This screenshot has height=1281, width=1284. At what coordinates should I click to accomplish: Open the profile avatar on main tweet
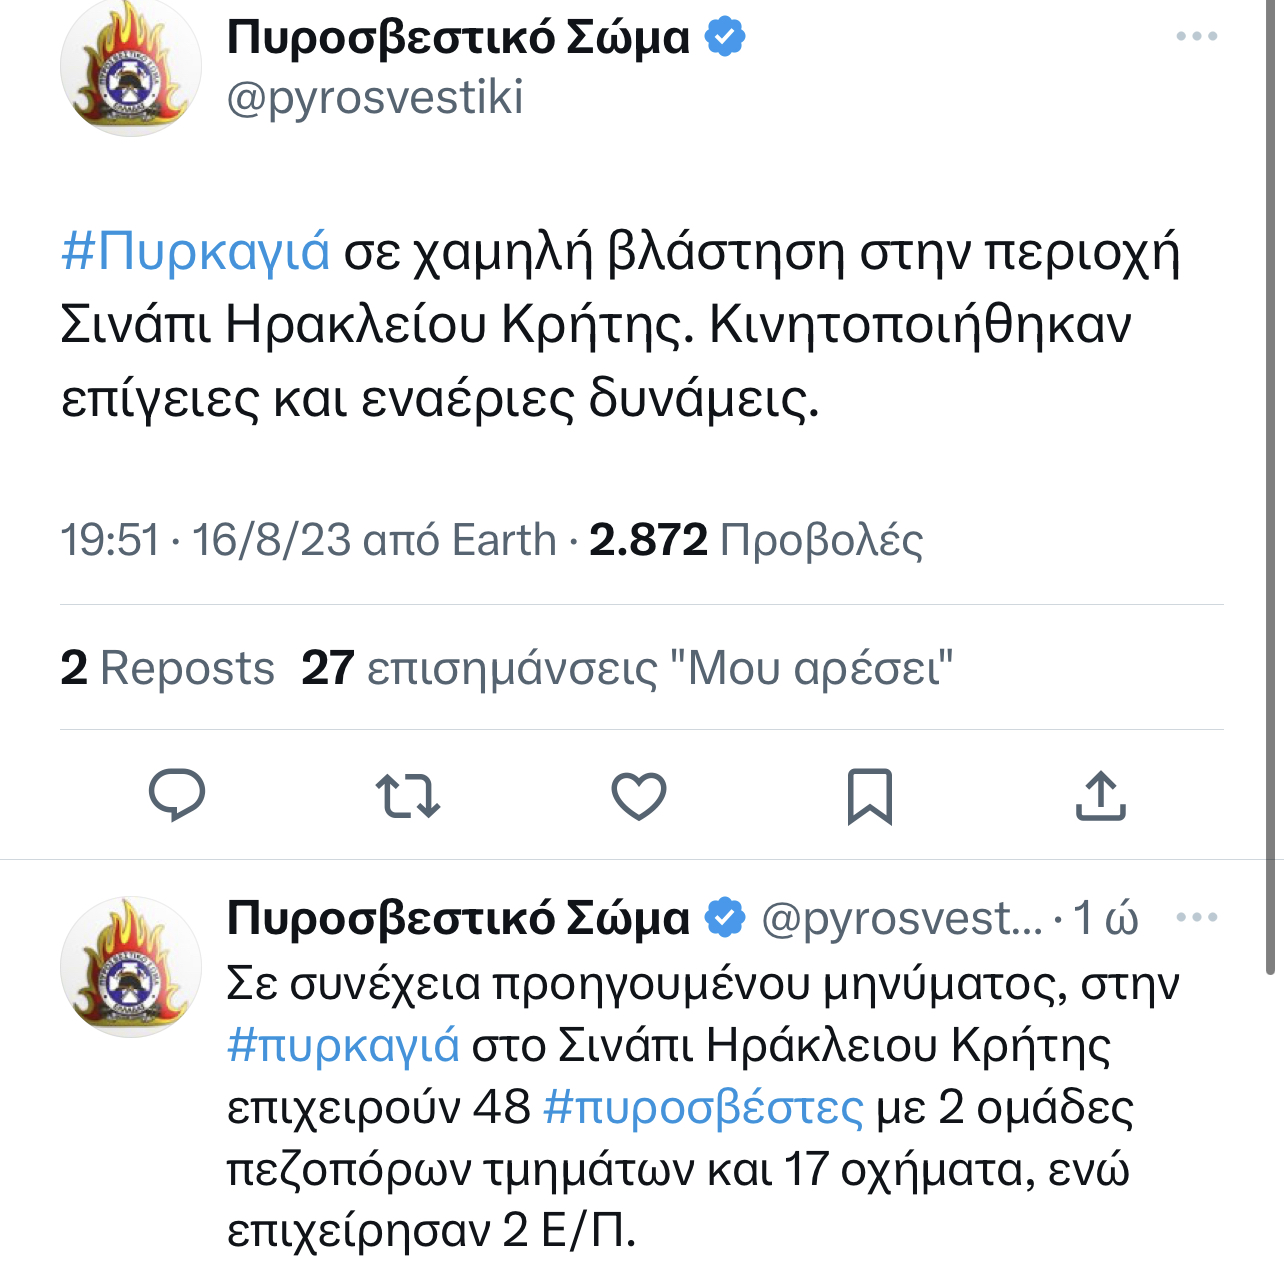point(131,67)
